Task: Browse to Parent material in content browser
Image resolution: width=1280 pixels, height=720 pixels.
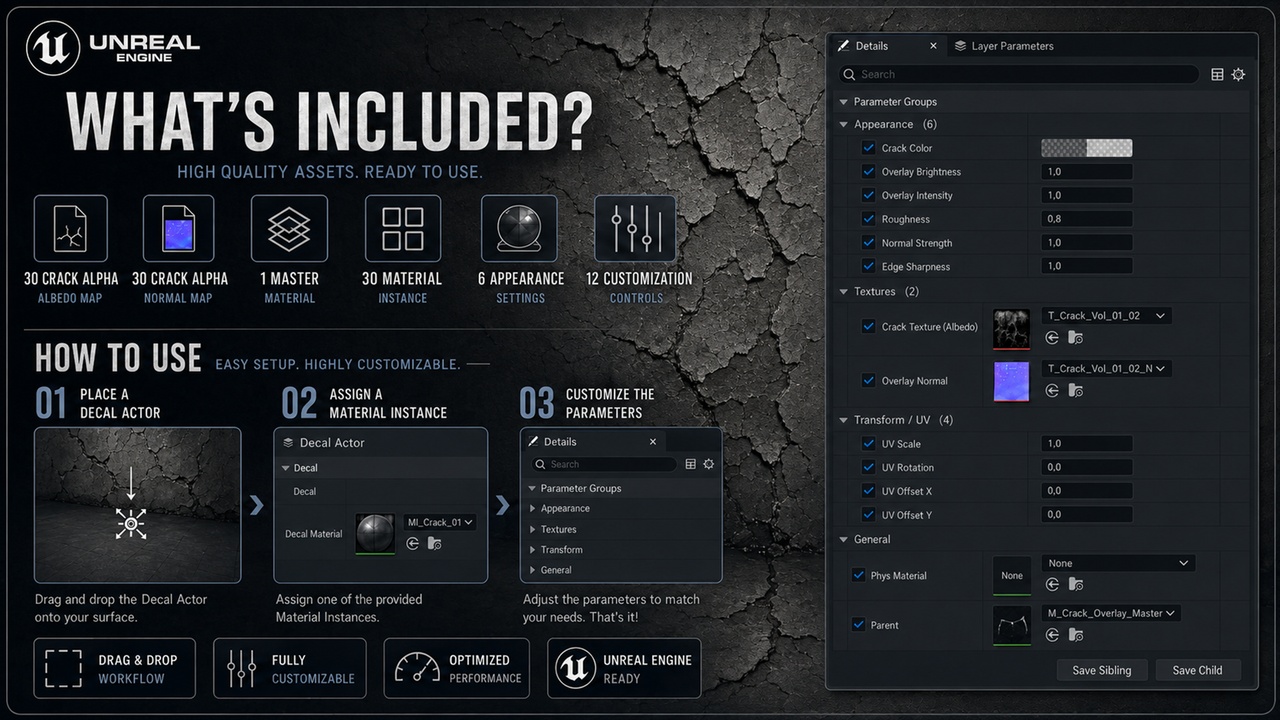Action: click(1076, 635)
